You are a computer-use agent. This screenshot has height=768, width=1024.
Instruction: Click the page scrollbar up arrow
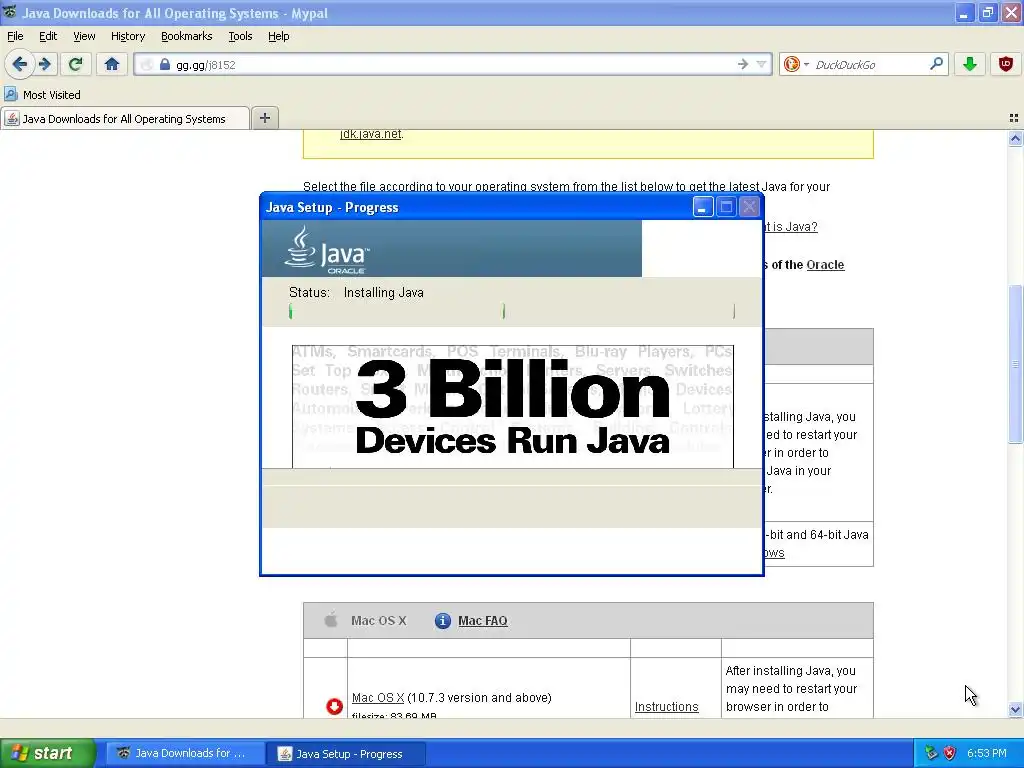point(1015,138)
